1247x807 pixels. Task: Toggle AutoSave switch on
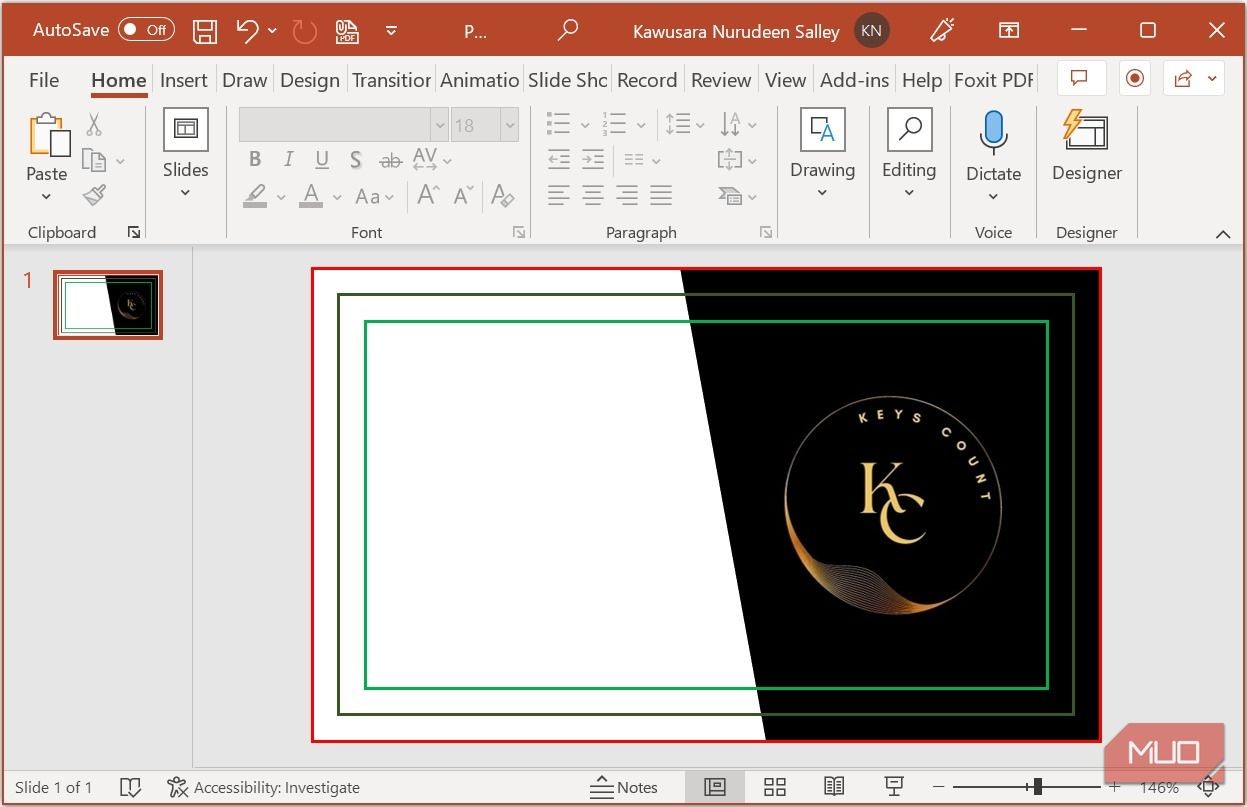click(x=146, y=30)
